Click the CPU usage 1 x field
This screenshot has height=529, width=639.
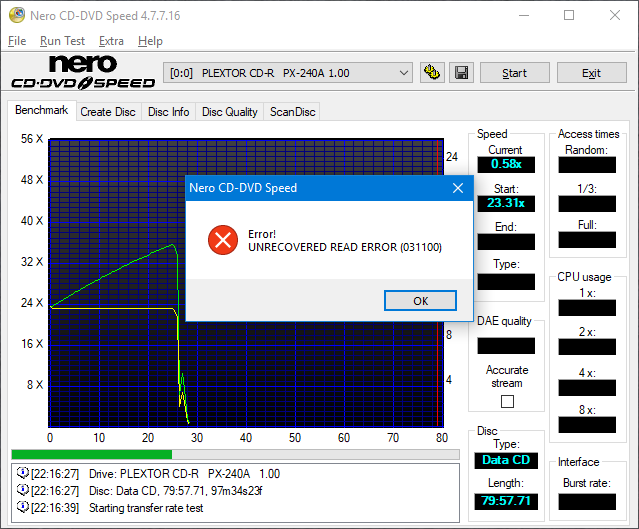[587, 308]
